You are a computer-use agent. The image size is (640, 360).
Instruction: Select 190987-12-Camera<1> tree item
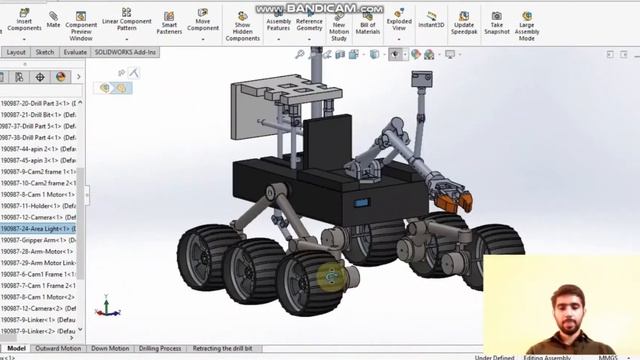coord(38,217)
